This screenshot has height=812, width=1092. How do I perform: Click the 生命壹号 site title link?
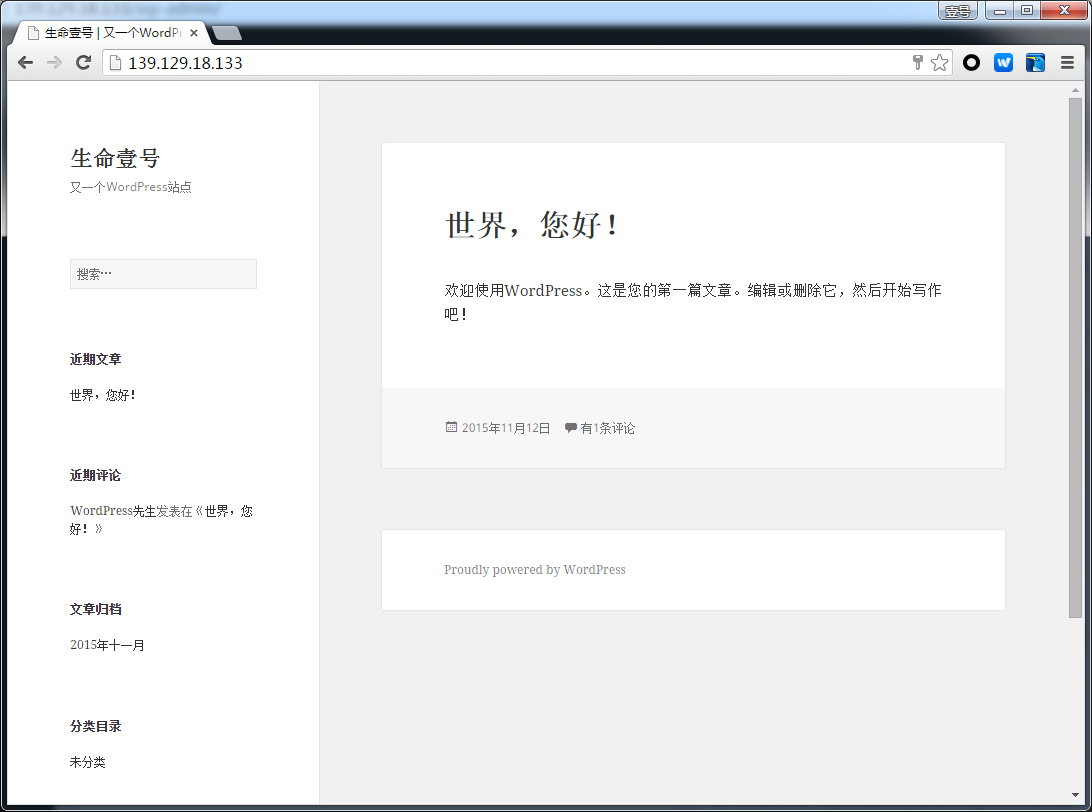pyautogui.click(x=115, y=158)
